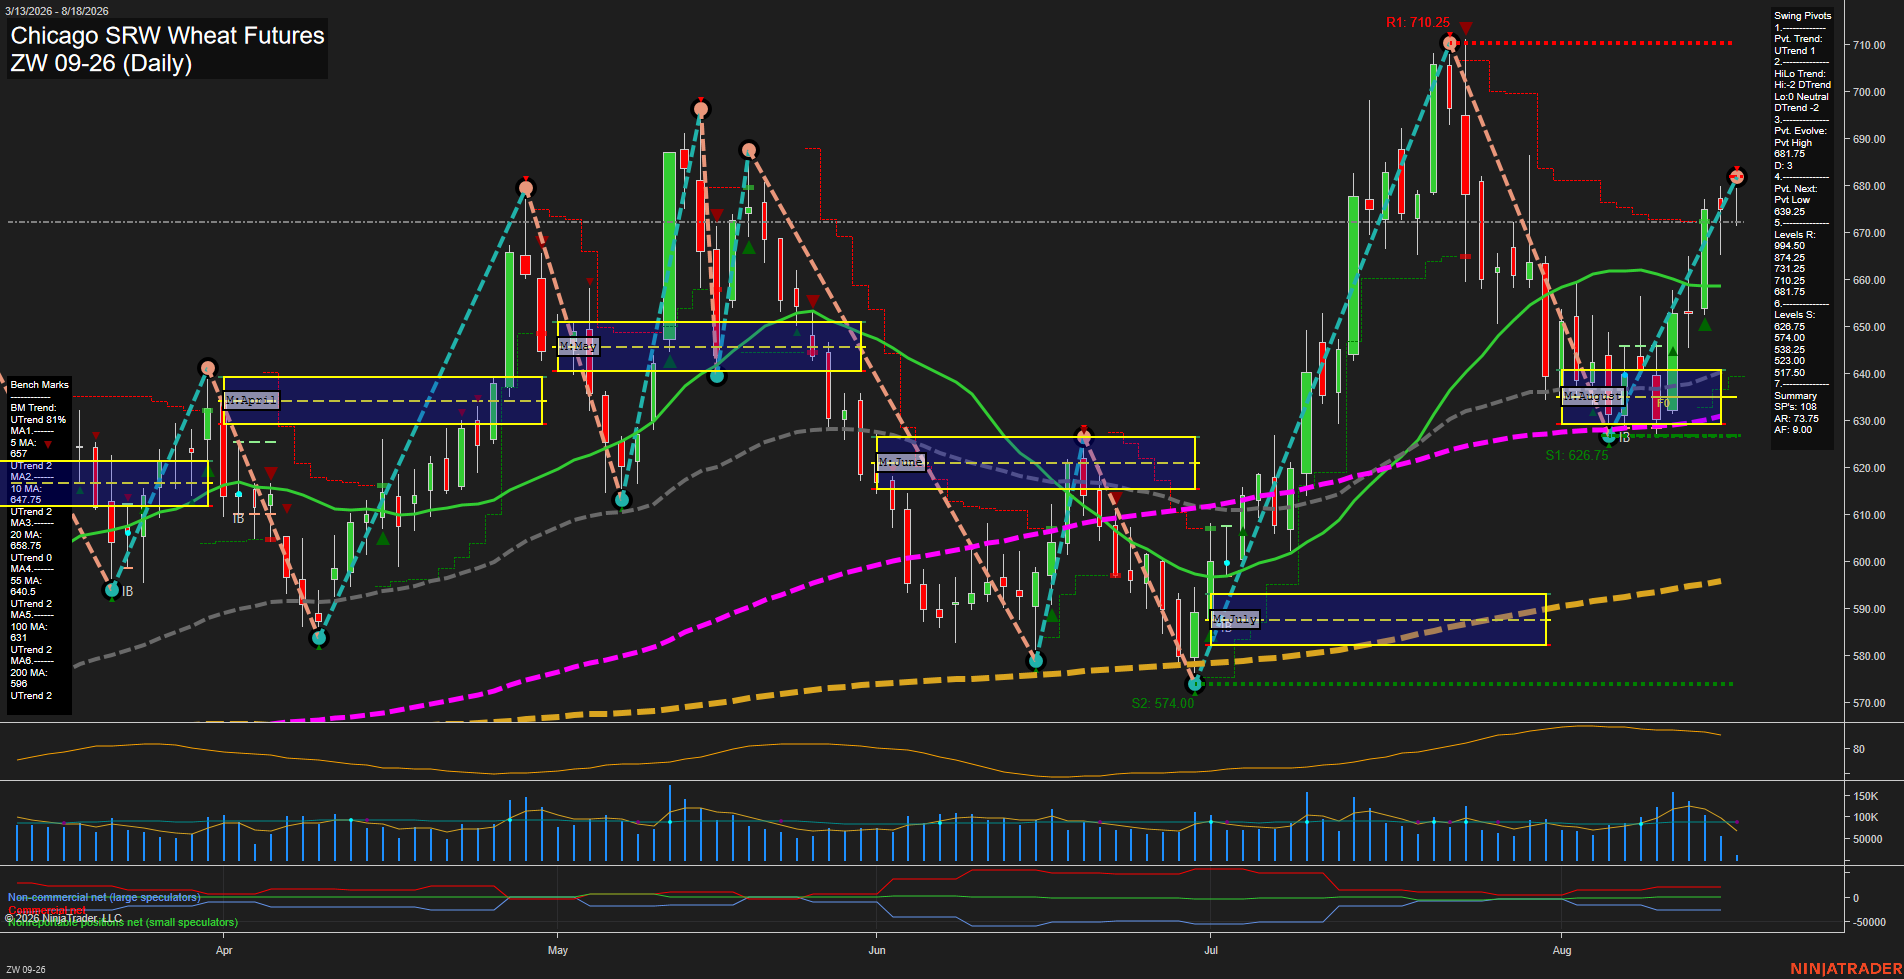Click the Non-commercial net legend entry
Viewport: 1904px width, 979px height.
(x=104, y=897)
